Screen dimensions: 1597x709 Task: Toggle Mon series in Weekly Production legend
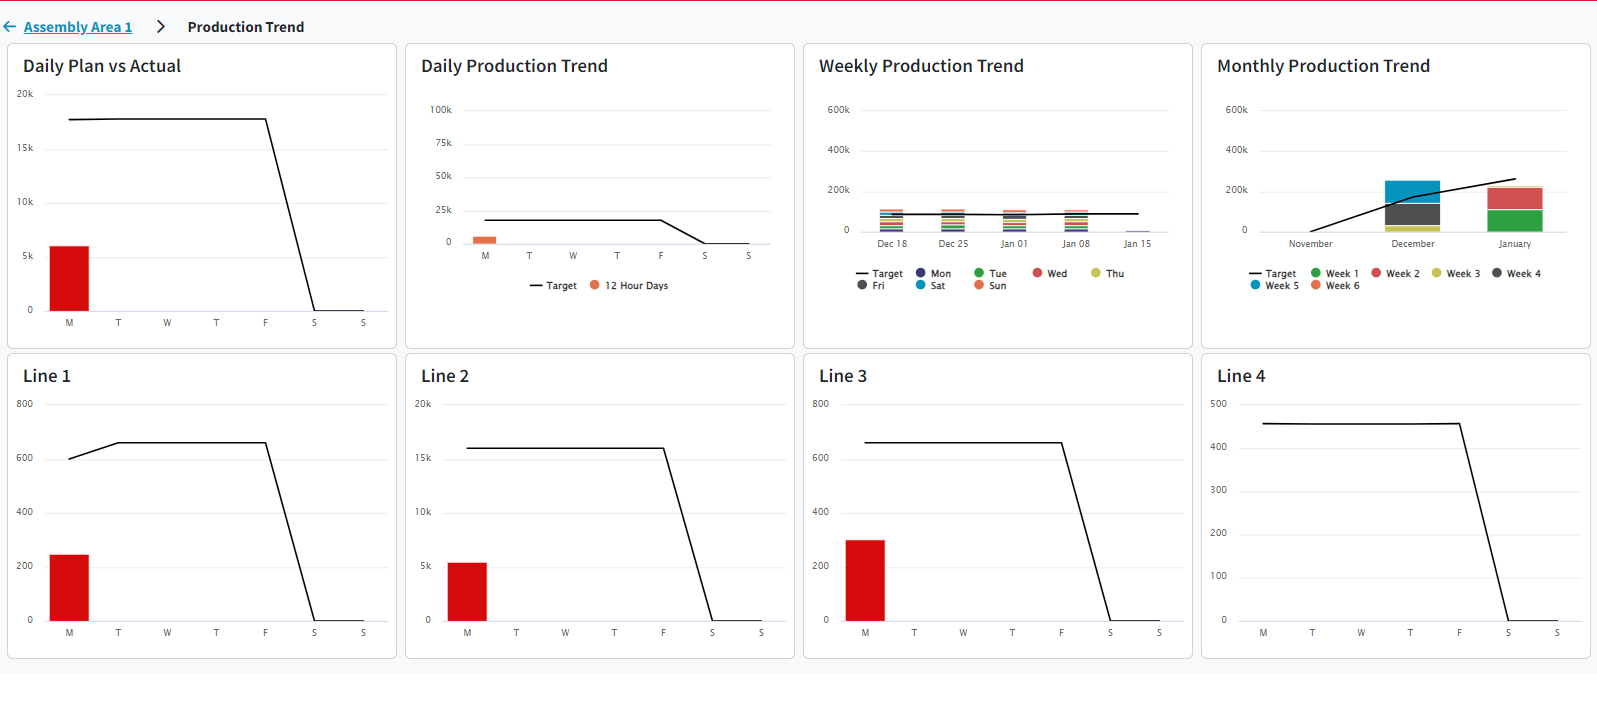934,273
